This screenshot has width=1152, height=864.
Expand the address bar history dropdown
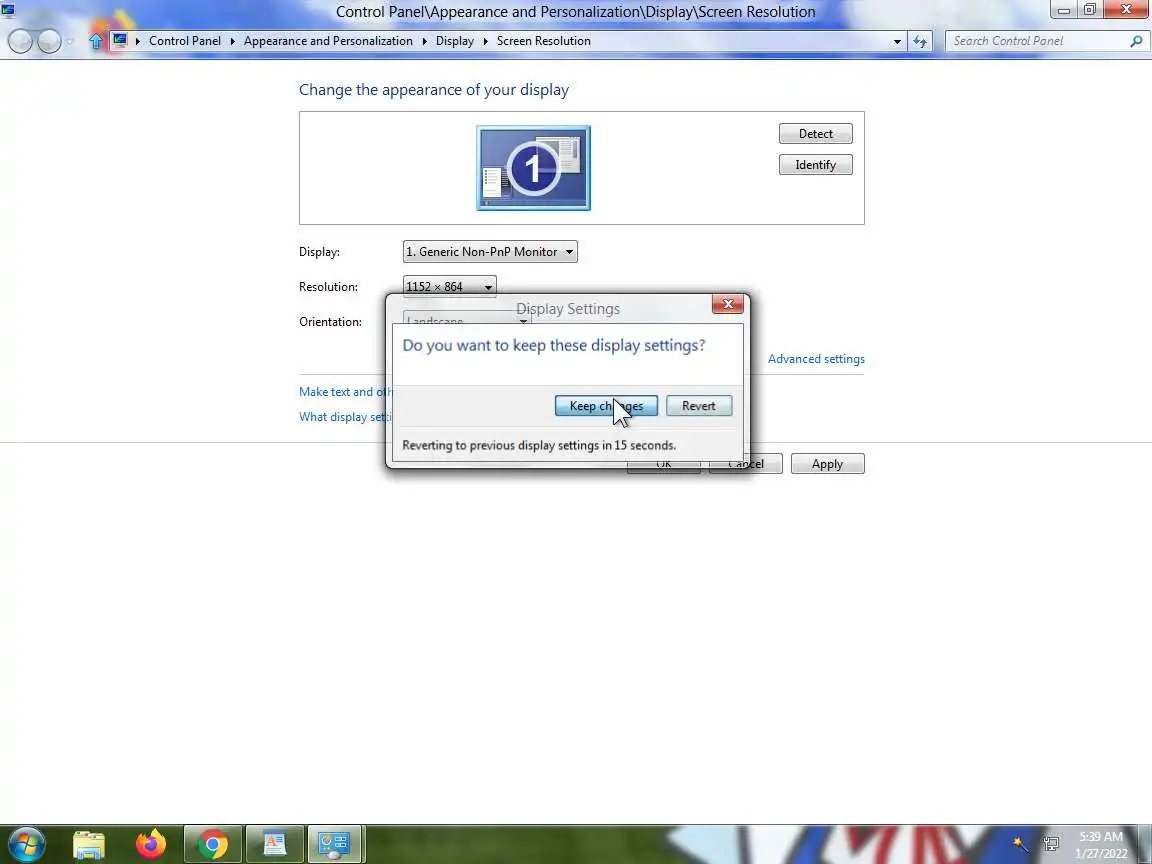(897, 42)
